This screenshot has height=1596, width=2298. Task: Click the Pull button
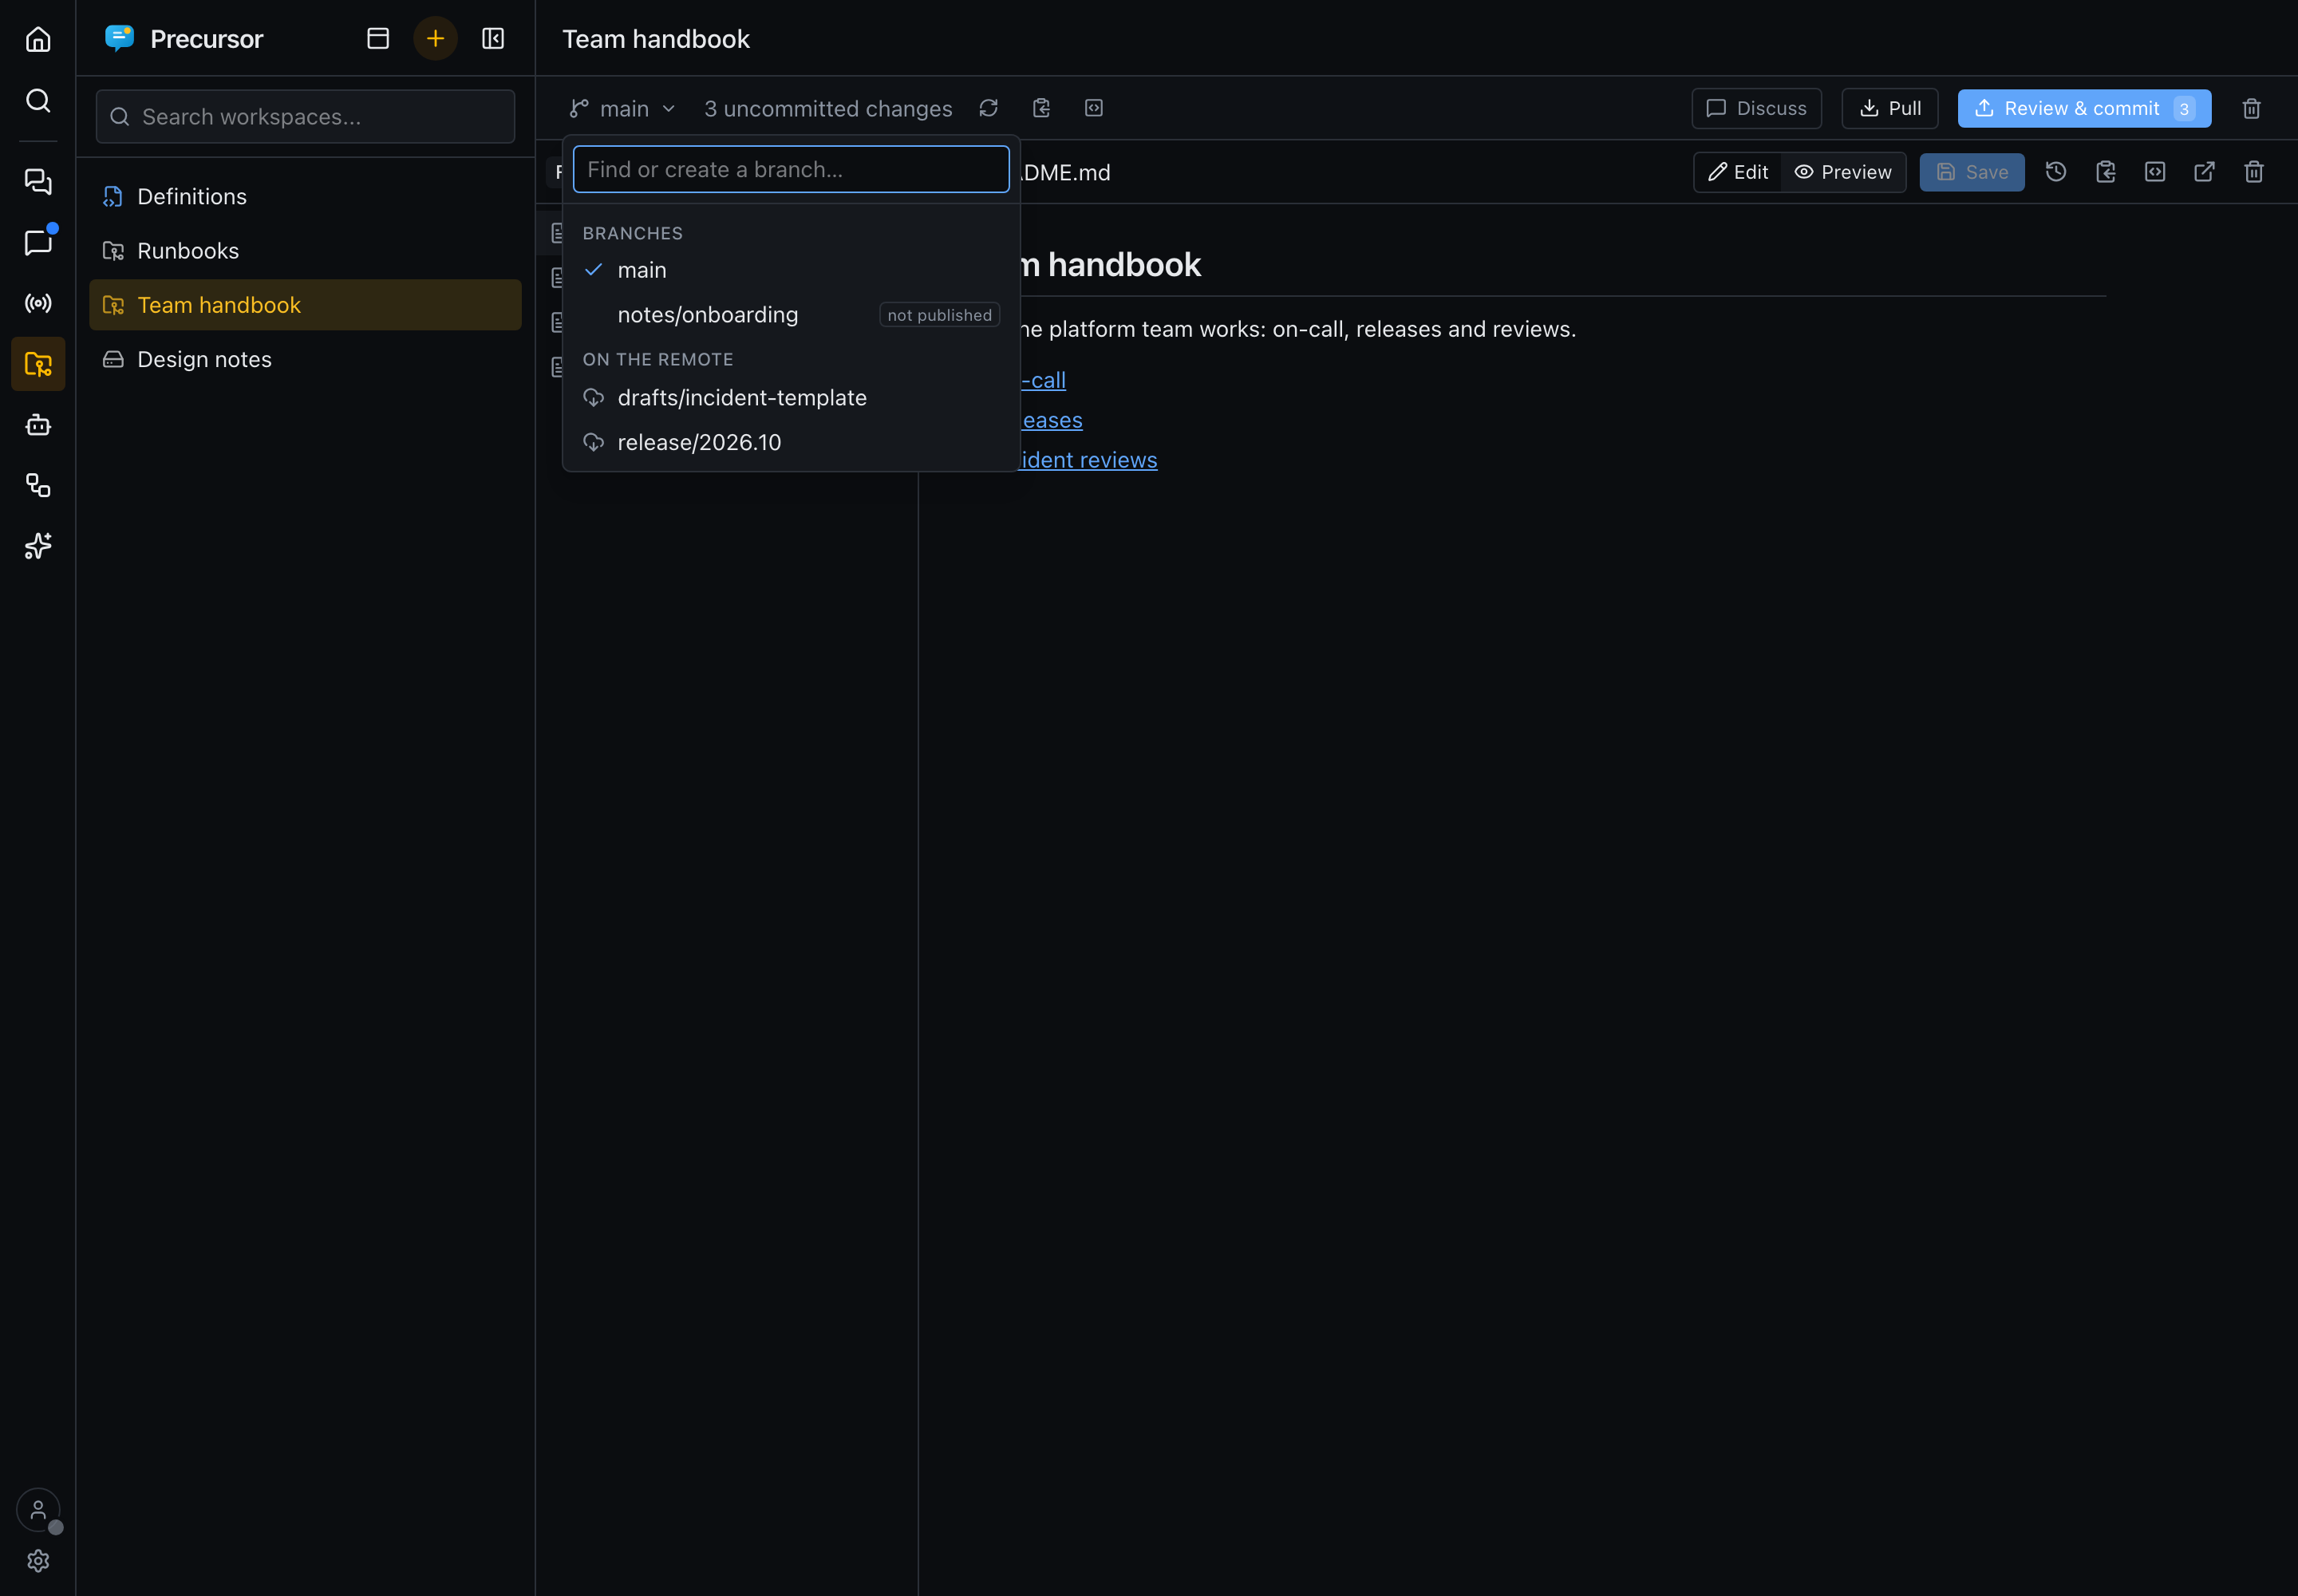click(1889, 108)
